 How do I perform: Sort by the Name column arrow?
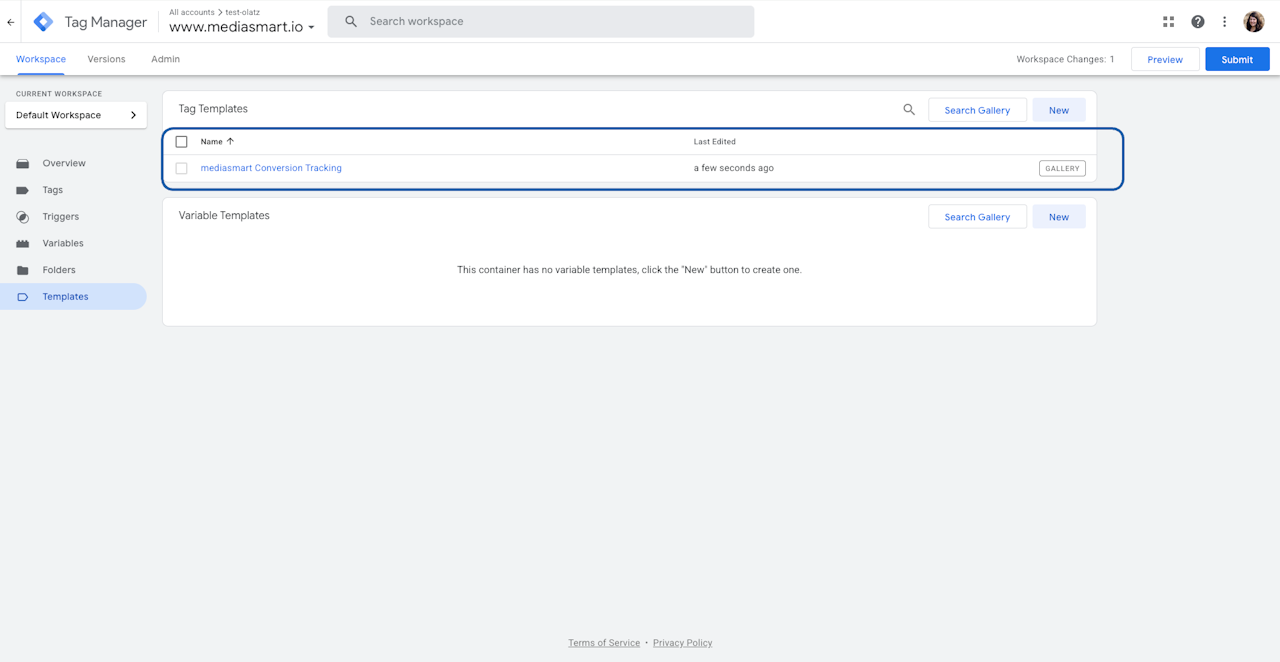click(x=230, y=141)
